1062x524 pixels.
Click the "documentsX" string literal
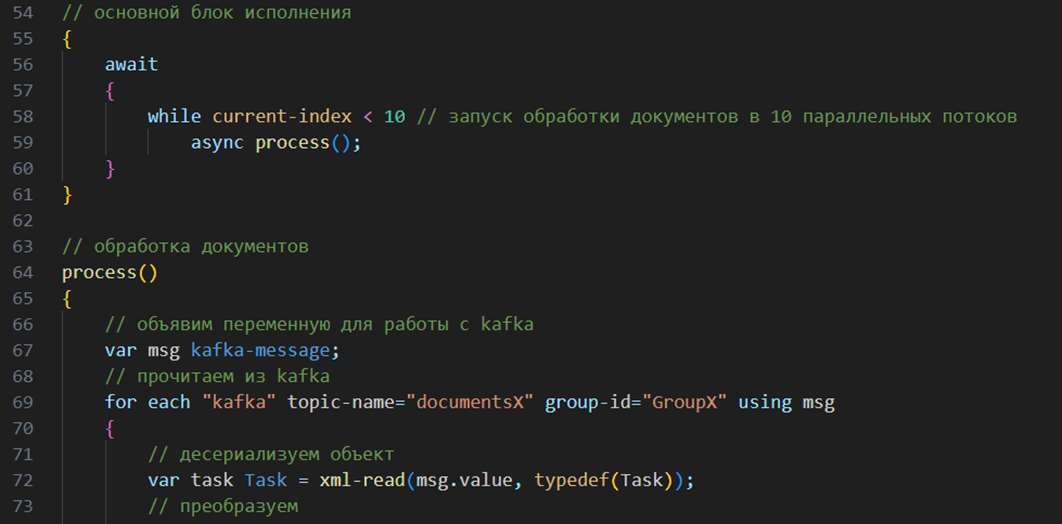click(469, 403)
